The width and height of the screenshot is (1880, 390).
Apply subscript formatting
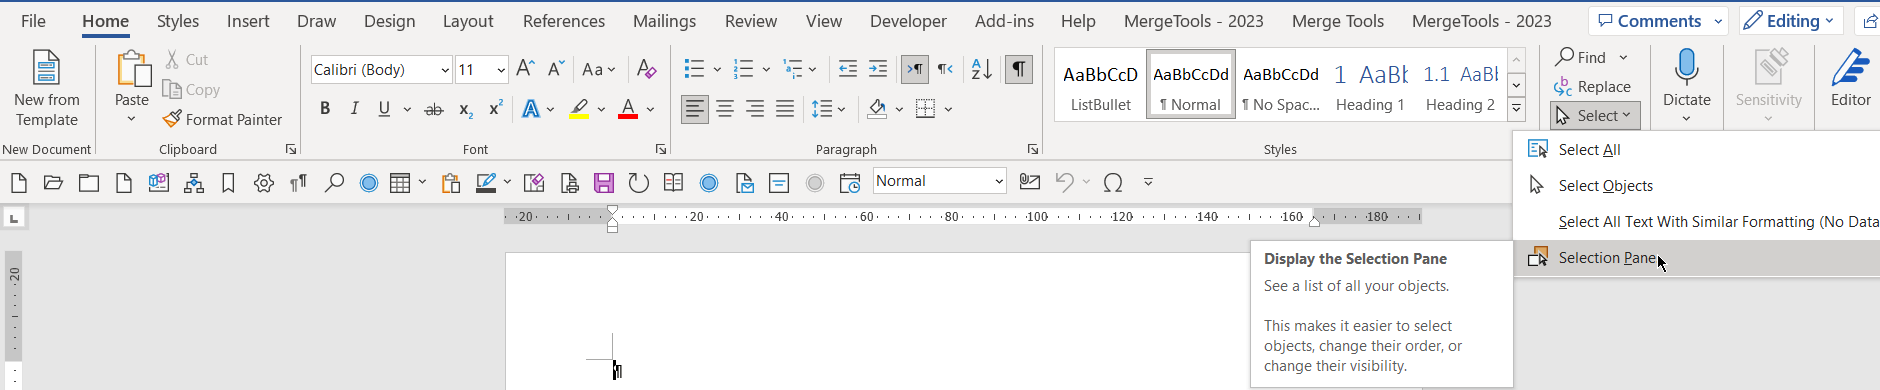[x=465, y=109]
